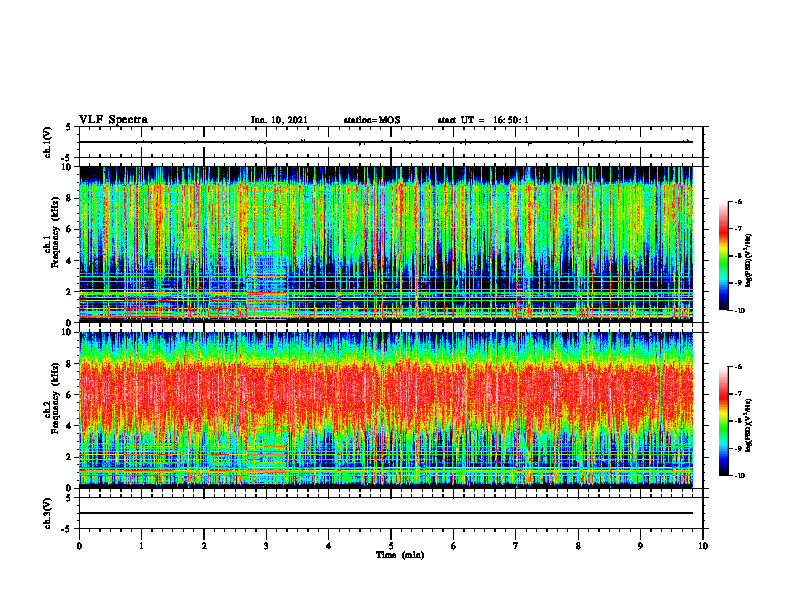Screen dimensions: 792x612
Task: Click the ch.1 voltage waveform trace
Action: tap(386, 142)
